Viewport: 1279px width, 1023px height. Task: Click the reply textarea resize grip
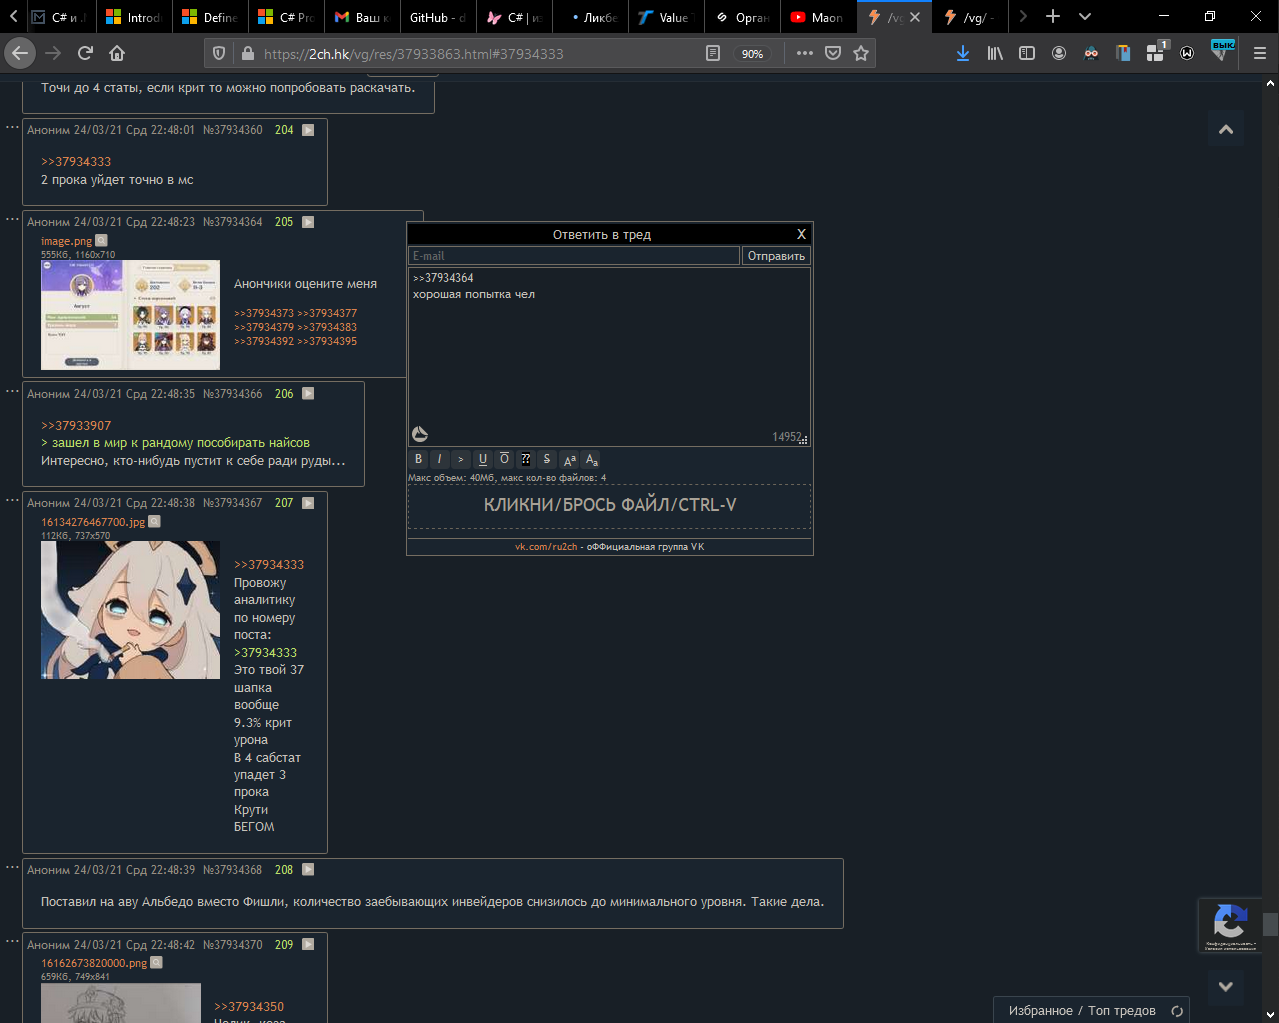coord(803,439)
